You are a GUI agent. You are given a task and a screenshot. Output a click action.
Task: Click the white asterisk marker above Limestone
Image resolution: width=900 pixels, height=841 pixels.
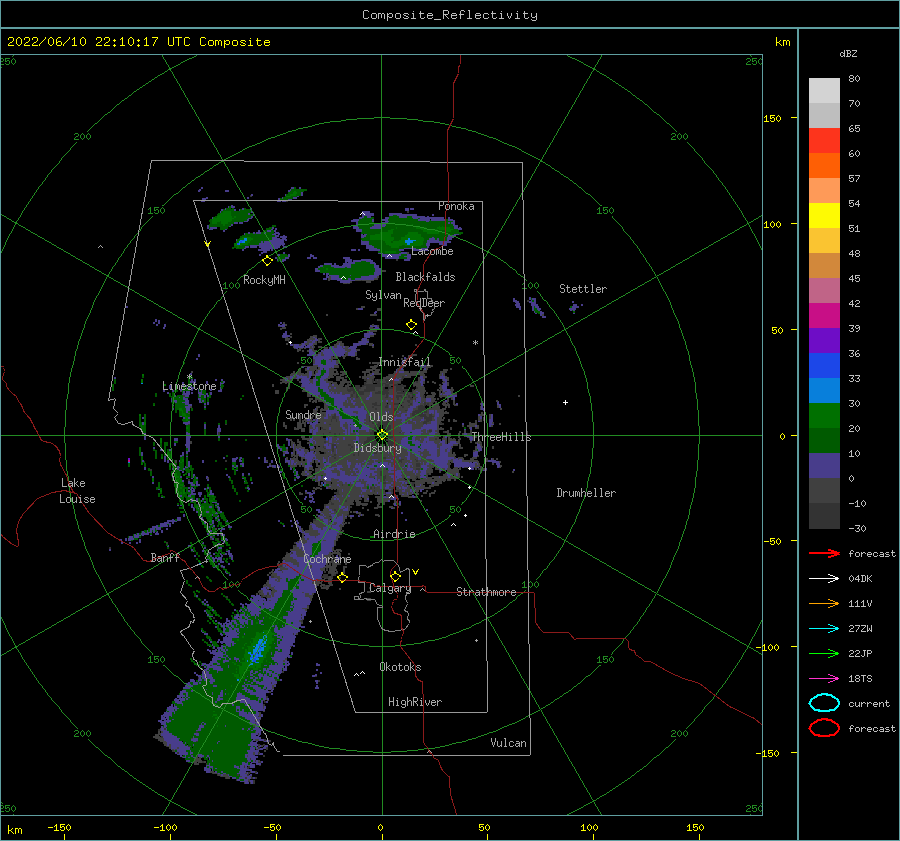point(189,377)
